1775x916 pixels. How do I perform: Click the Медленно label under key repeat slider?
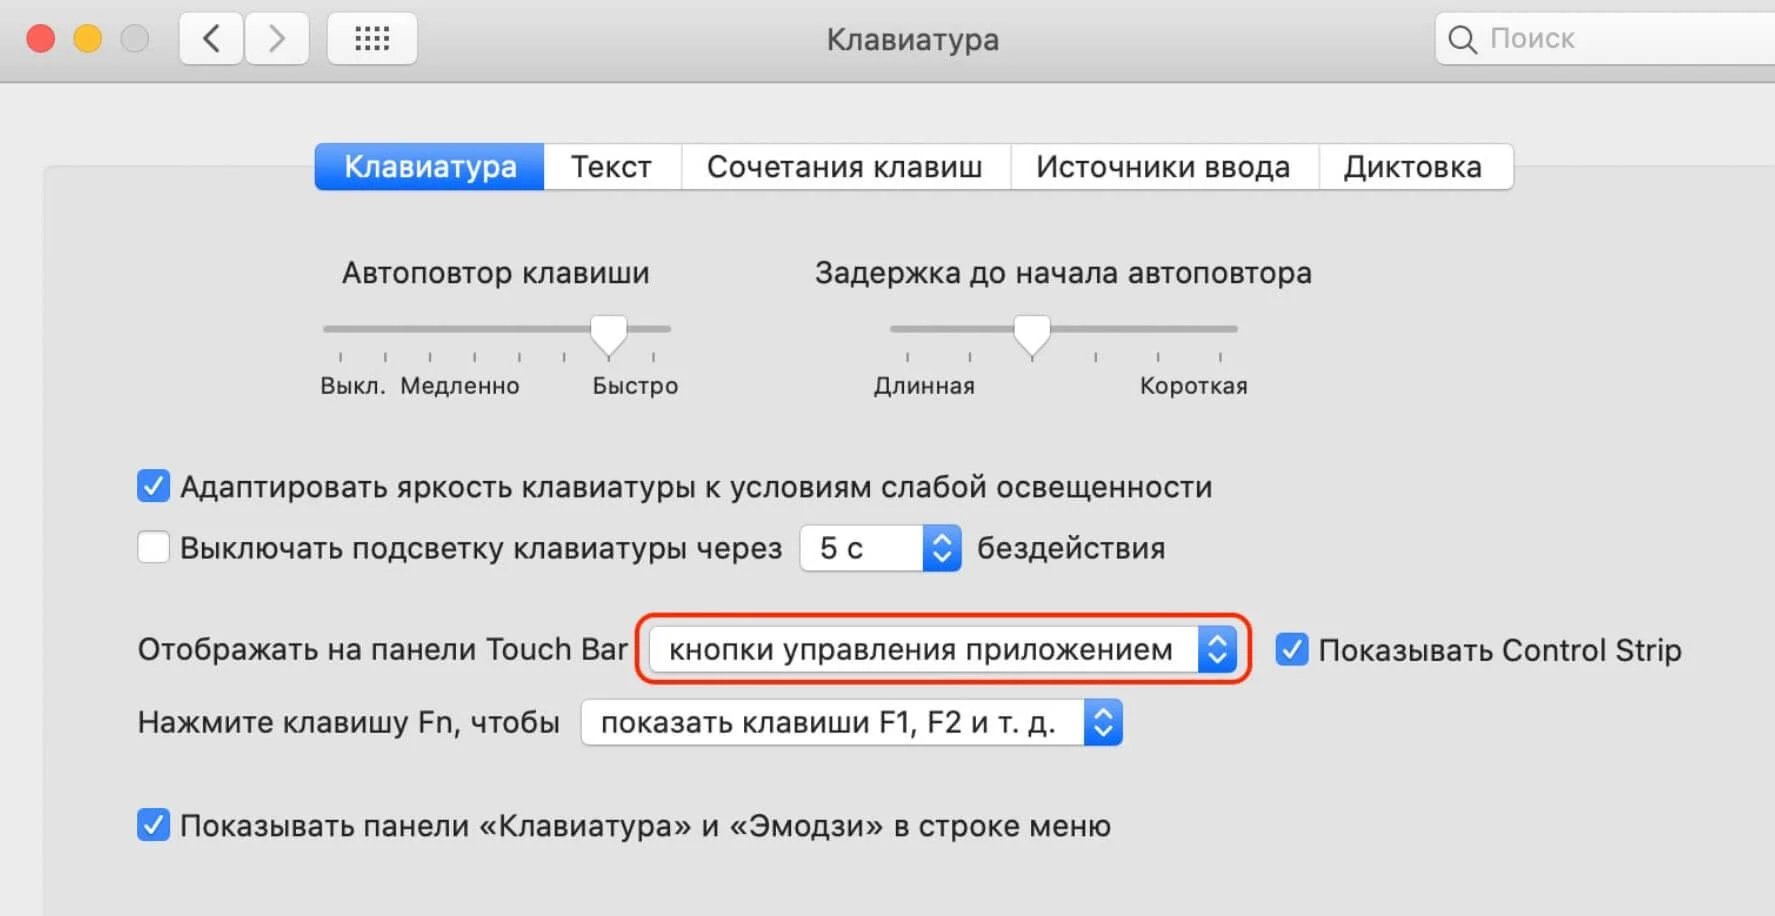(x=460, y=386)
